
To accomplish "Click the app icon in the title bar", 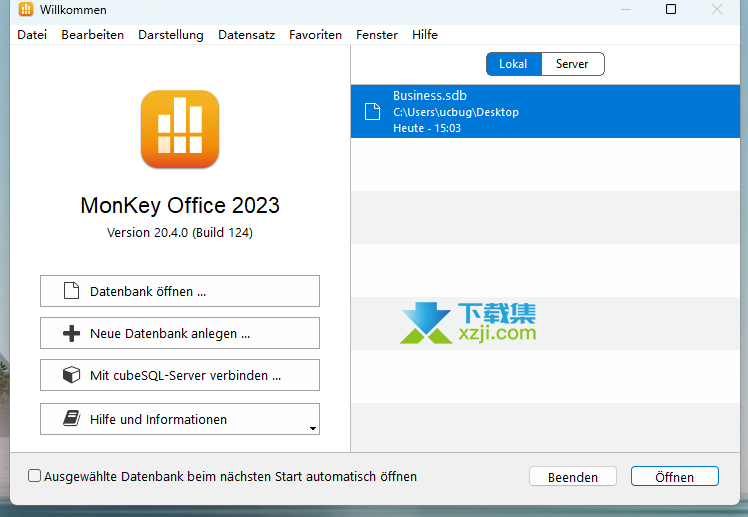I will [26, 9].
